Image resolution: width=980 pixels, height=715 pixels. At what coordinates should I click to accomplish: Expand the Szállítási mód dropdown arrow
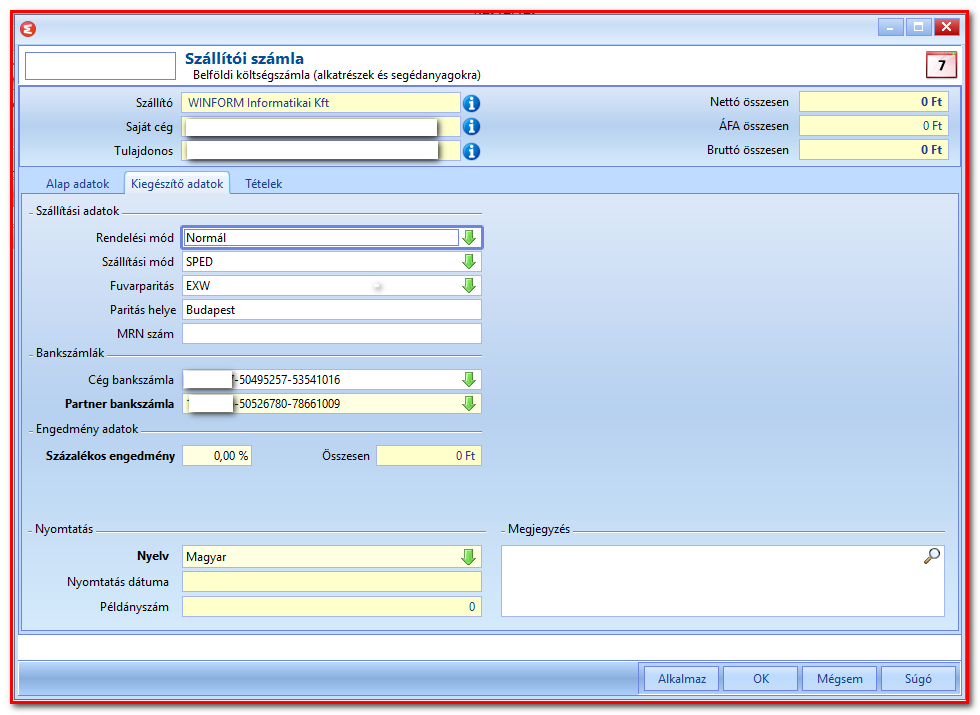469,262
